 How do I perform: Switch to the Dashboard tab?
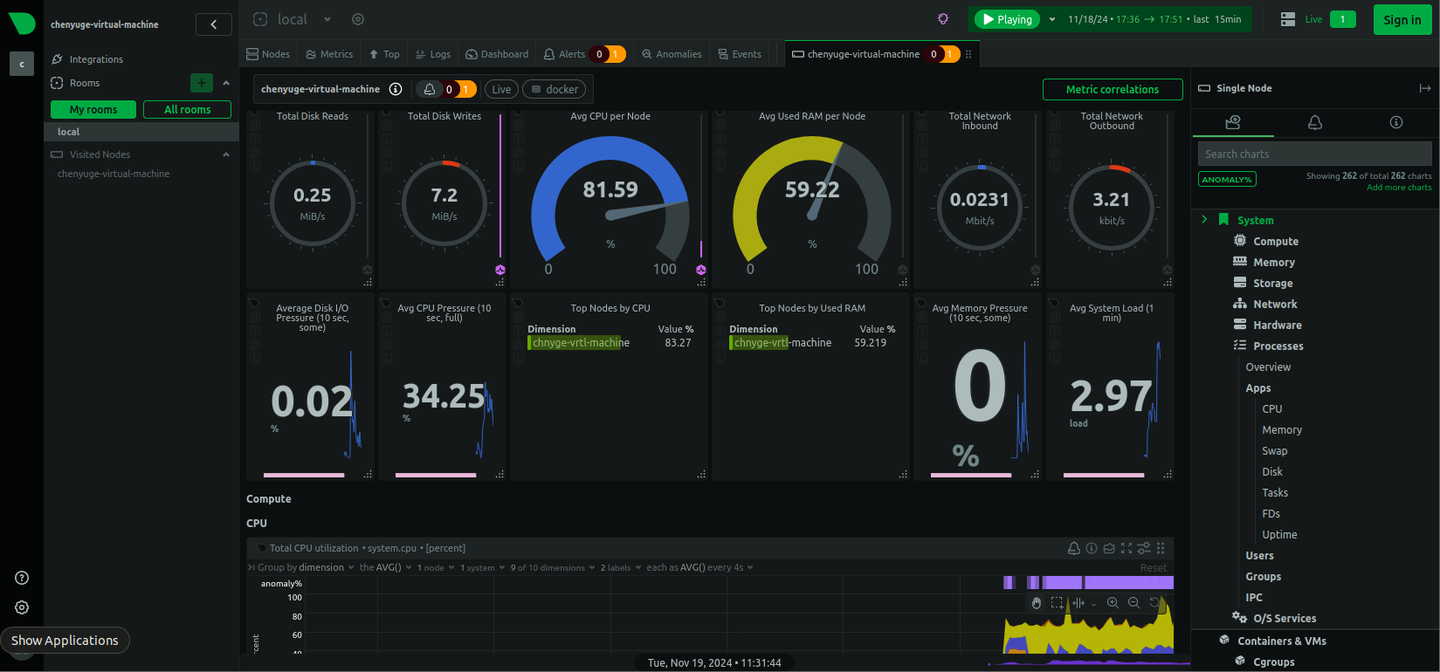tap(497, 54)
